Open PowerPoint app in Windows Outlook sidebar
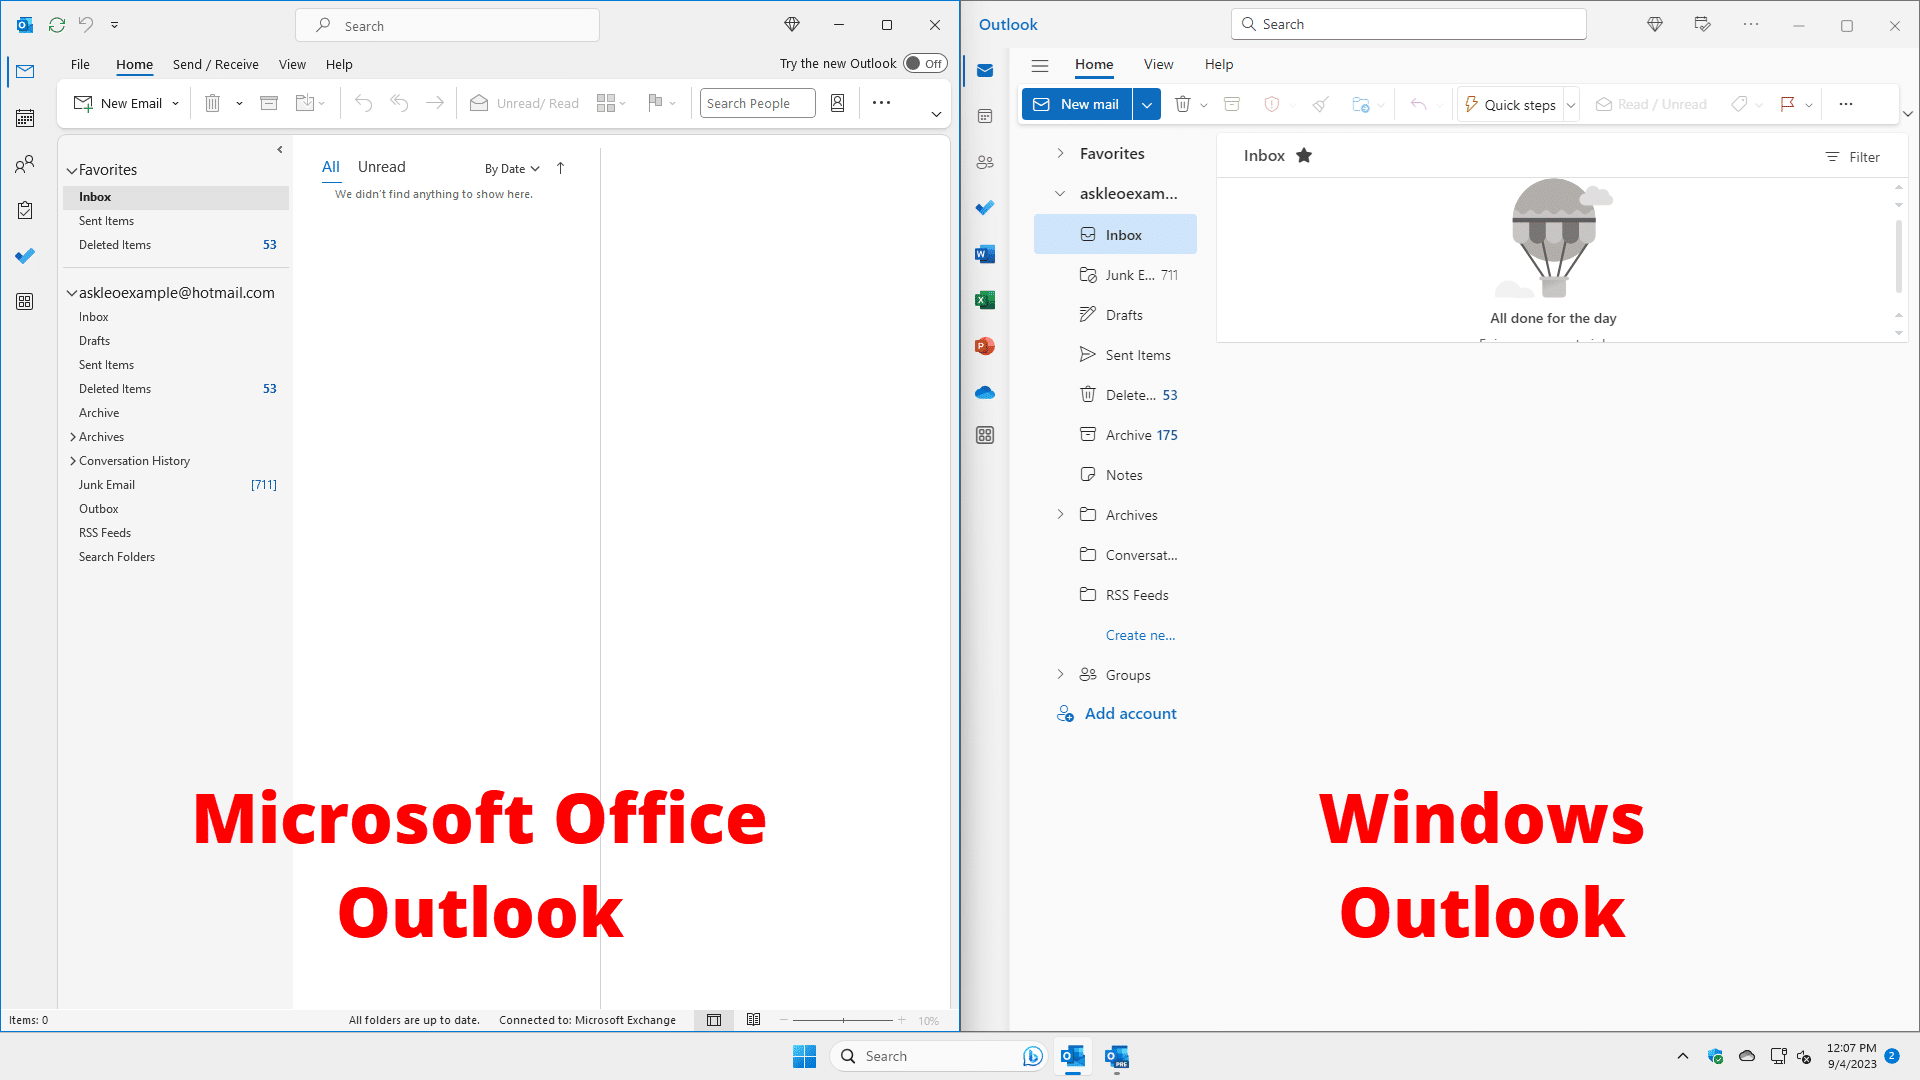This screenshot has height=1080, width=1920. 985,346
